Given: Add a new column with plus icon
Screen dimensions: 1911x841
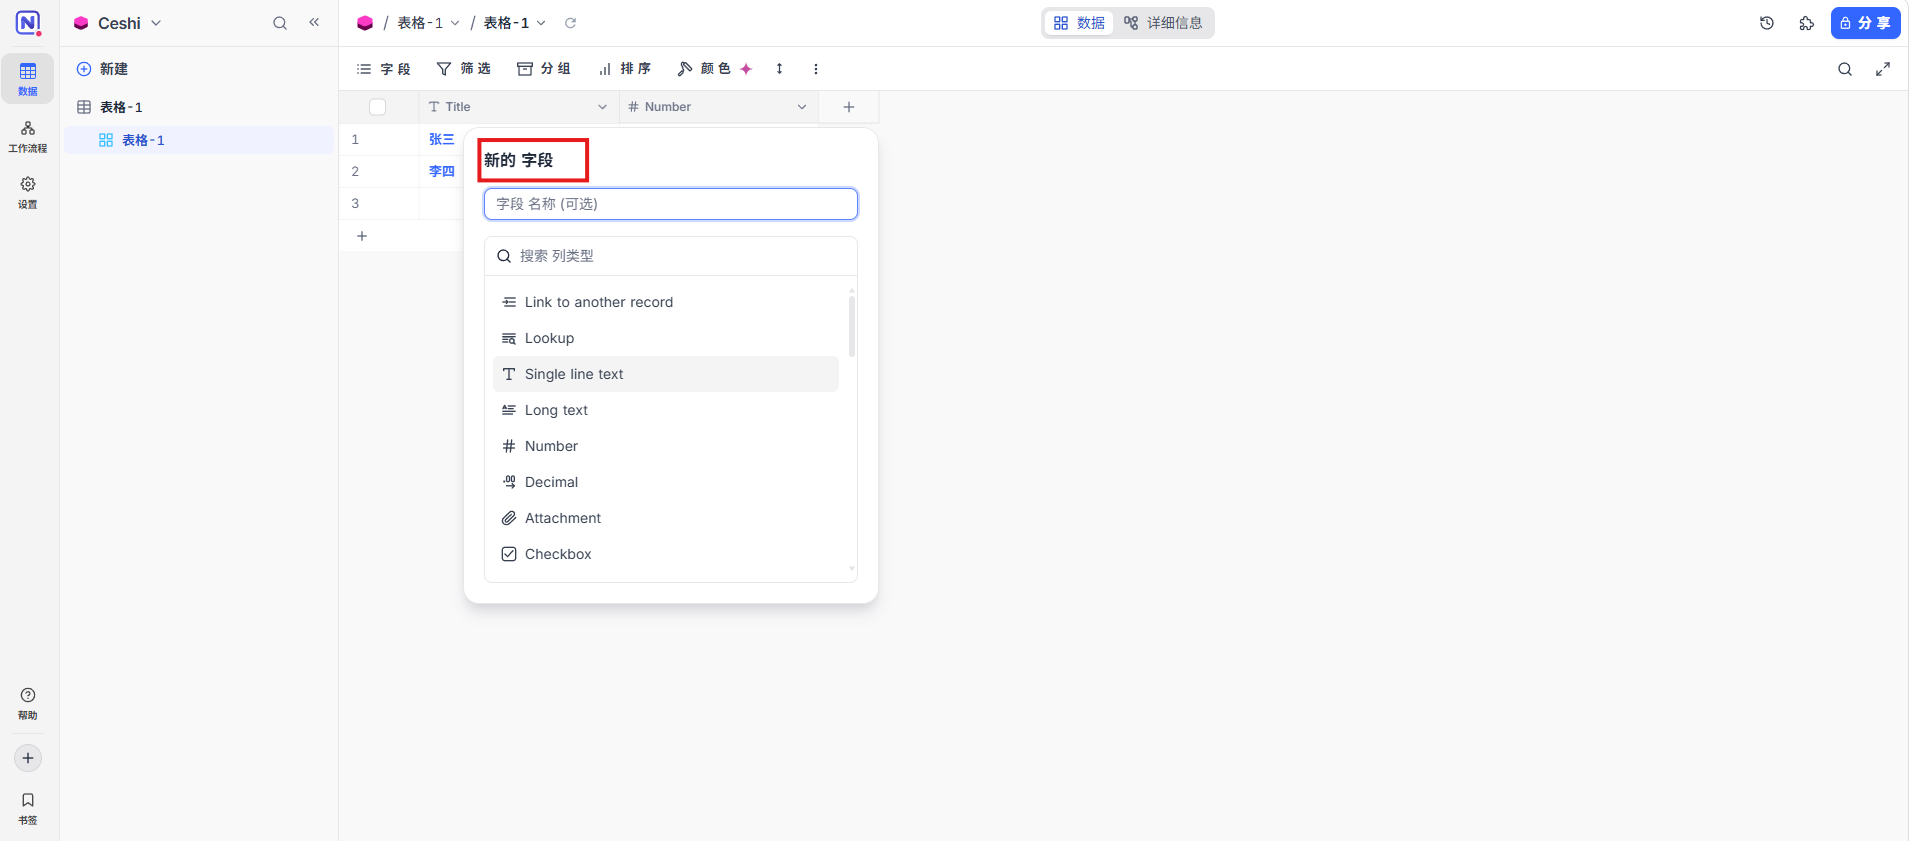Looking at the screenshot, I should pos(849,107).
